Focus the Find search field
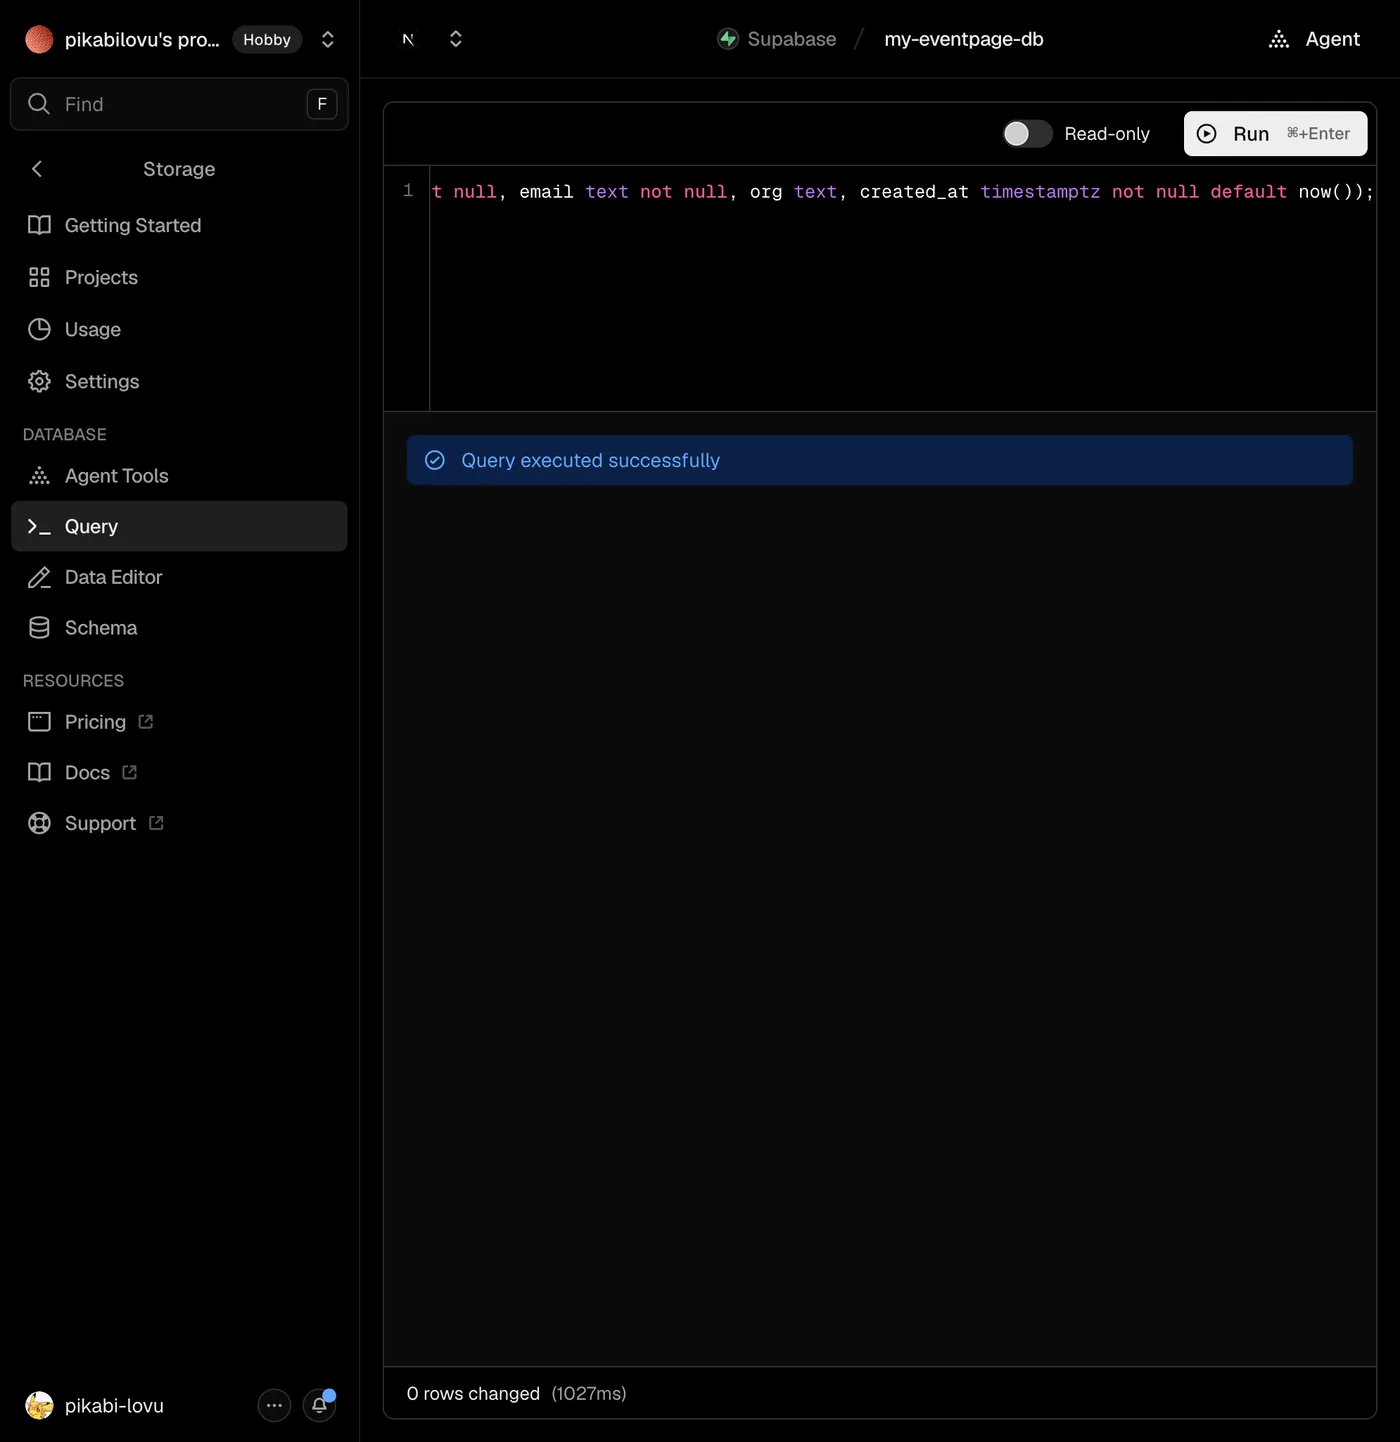This screenshot has height=1442, width=1400. 179,104
